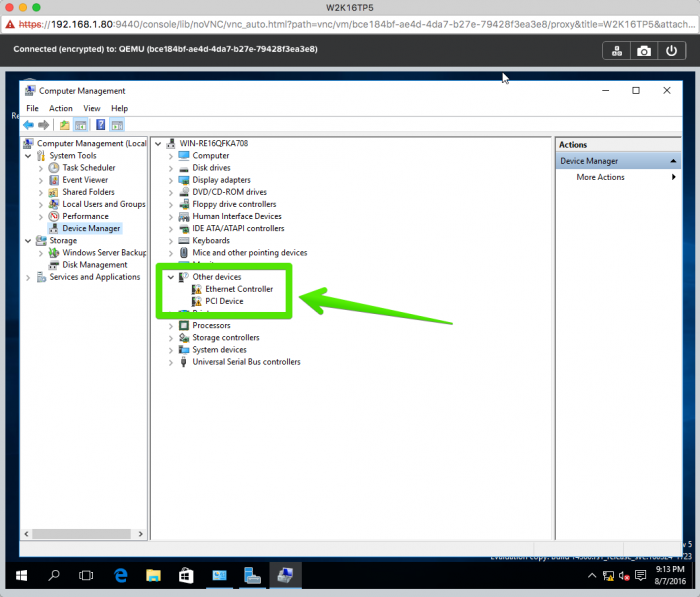
Task: Select Windows Server Backup
Action: coord(104,253)
